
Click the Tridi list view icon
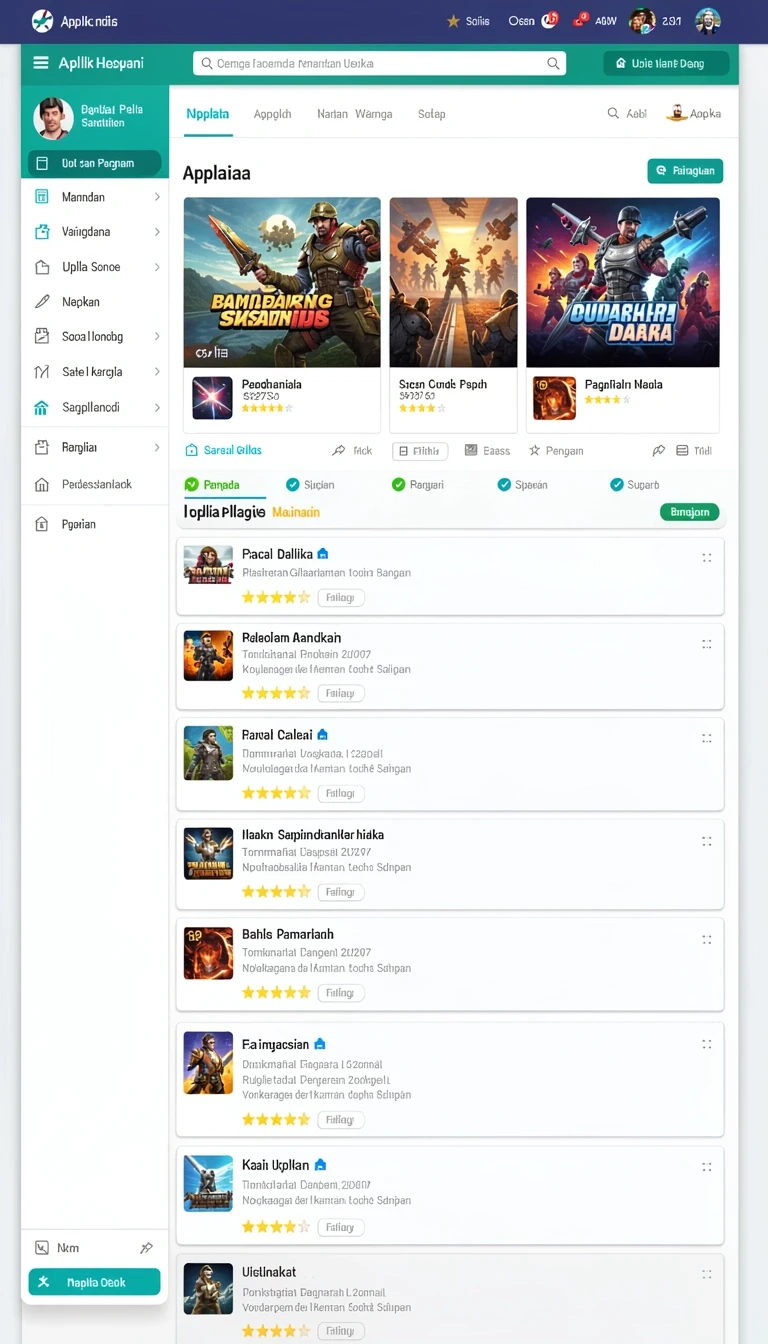click(682, 451)
